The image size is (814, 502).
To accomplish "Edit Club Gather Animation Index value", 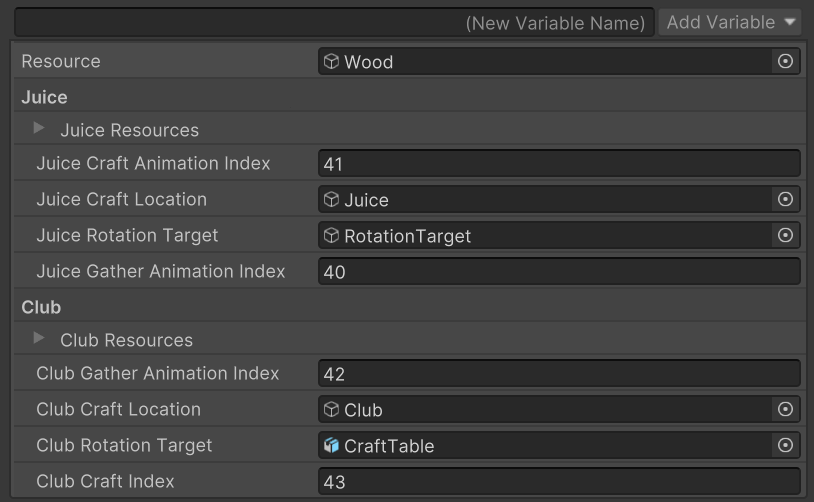I will [559, 375].
